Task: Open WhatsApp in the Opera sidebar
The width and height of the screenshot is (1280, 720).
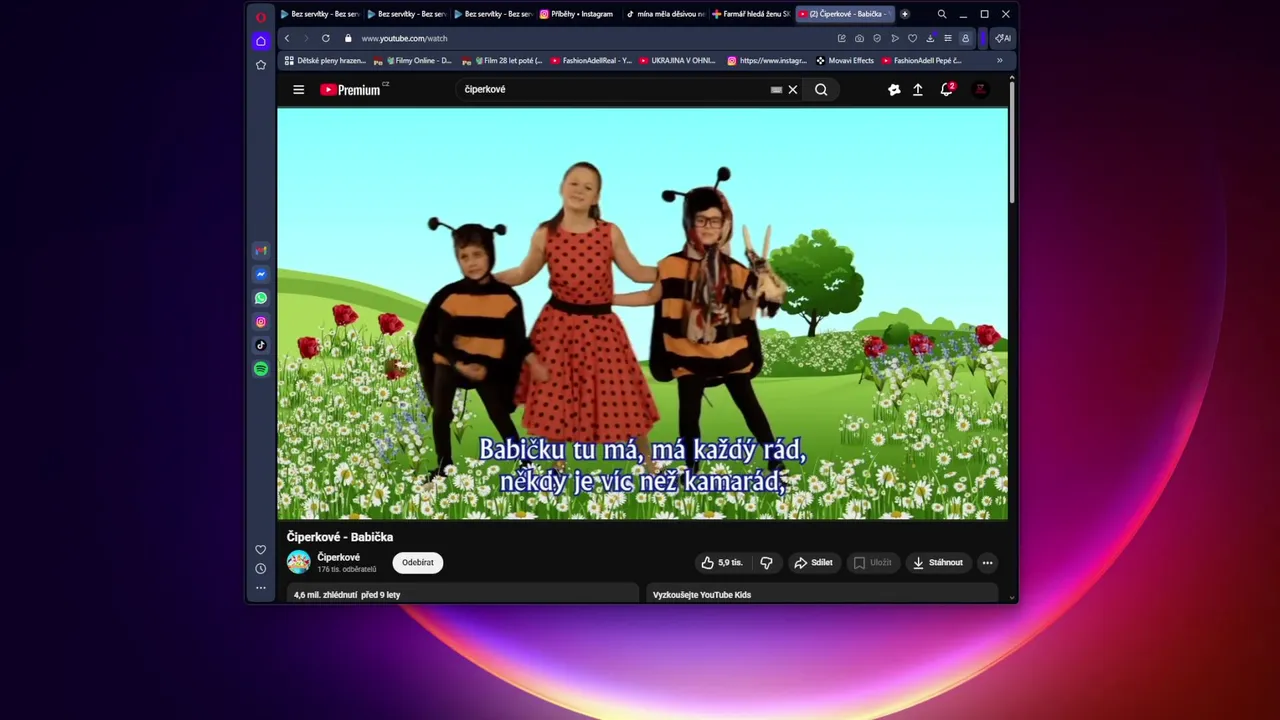Action: (261, 298)
